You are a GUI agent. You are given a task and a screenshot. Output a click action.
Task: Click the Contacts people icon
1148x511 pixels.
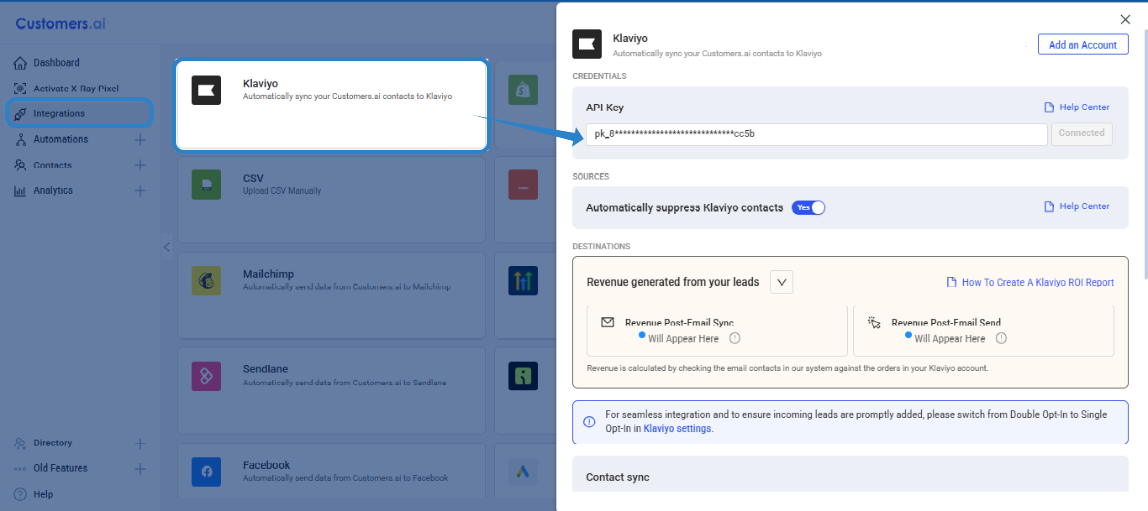(20, 165)
